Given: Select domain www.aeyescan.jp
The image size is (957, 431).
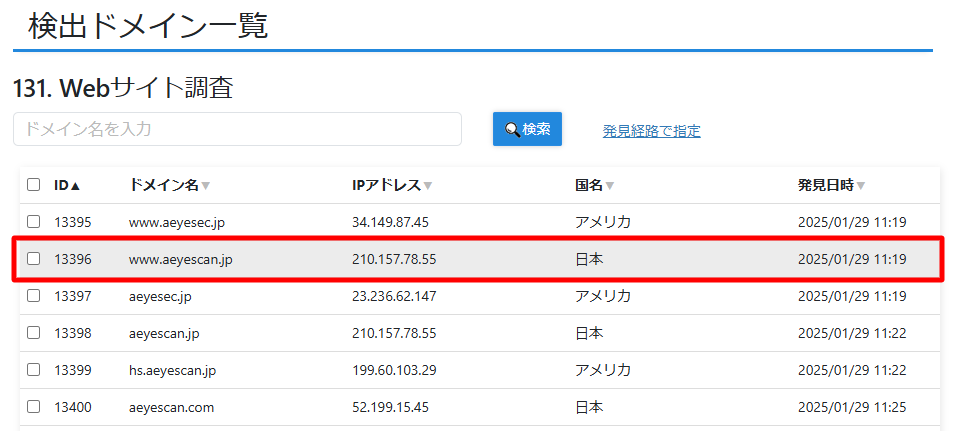Looking at the screenshot, I should pos(181,259).
